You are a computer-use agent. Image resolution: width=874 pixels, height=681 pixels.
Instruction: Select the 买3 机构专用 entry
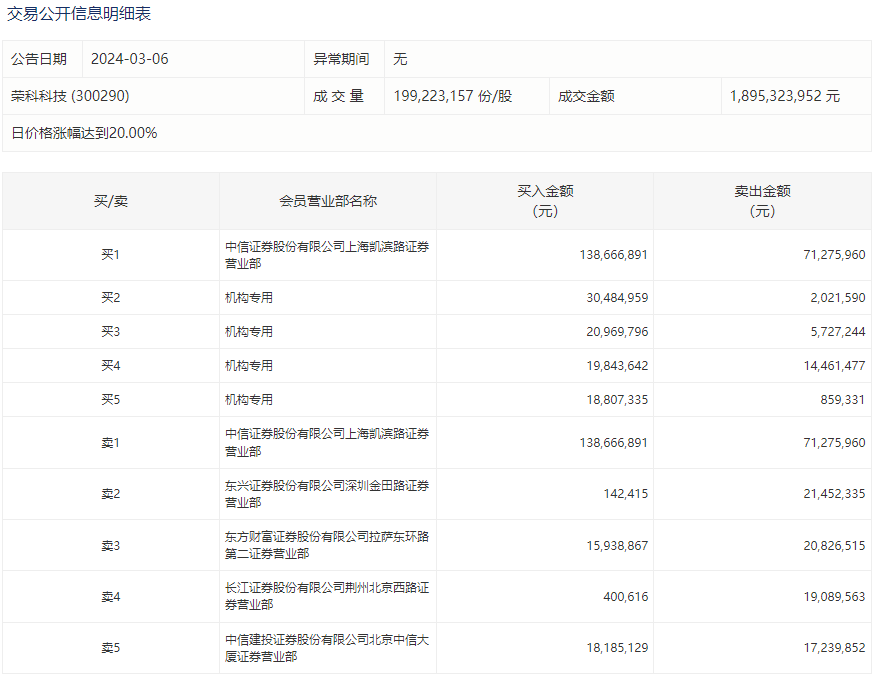(x=249, y=332)
